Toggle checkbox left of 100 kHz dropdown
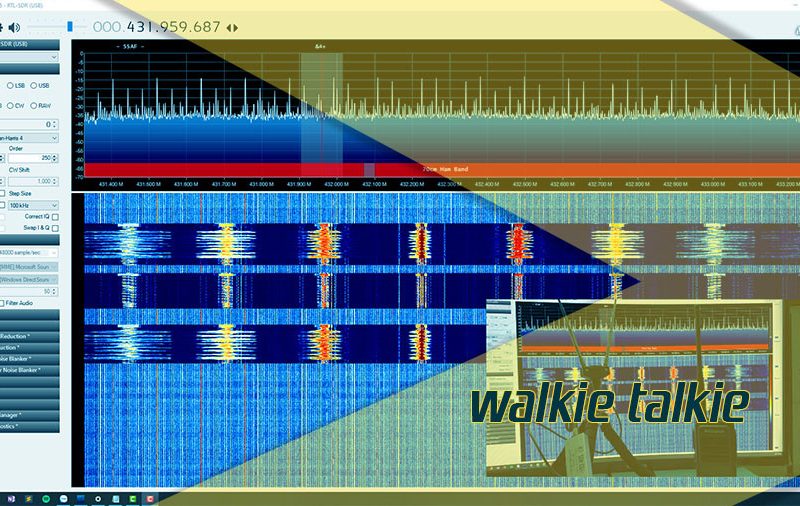This screenshot has height=506, width=800. tap(2, 205)
